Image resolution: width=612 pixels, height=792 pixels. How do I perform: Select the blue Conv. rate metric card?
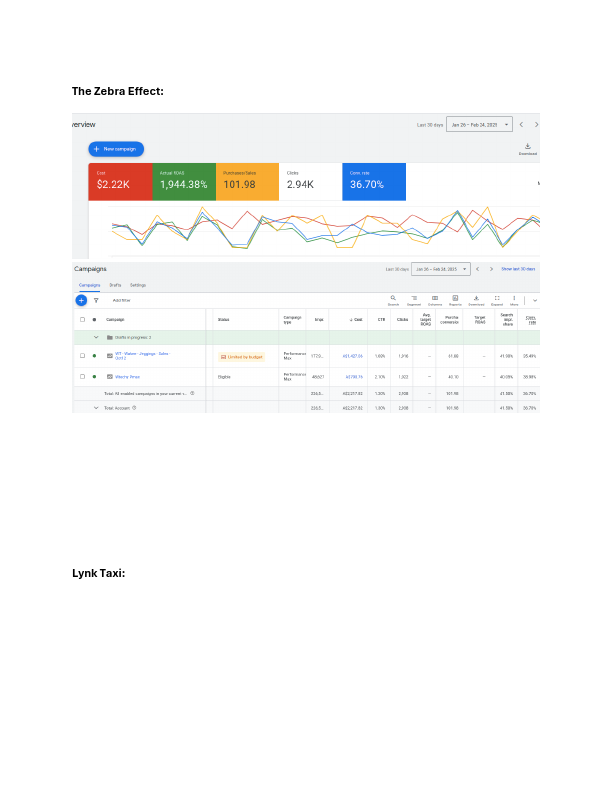(x=374, y=182)
